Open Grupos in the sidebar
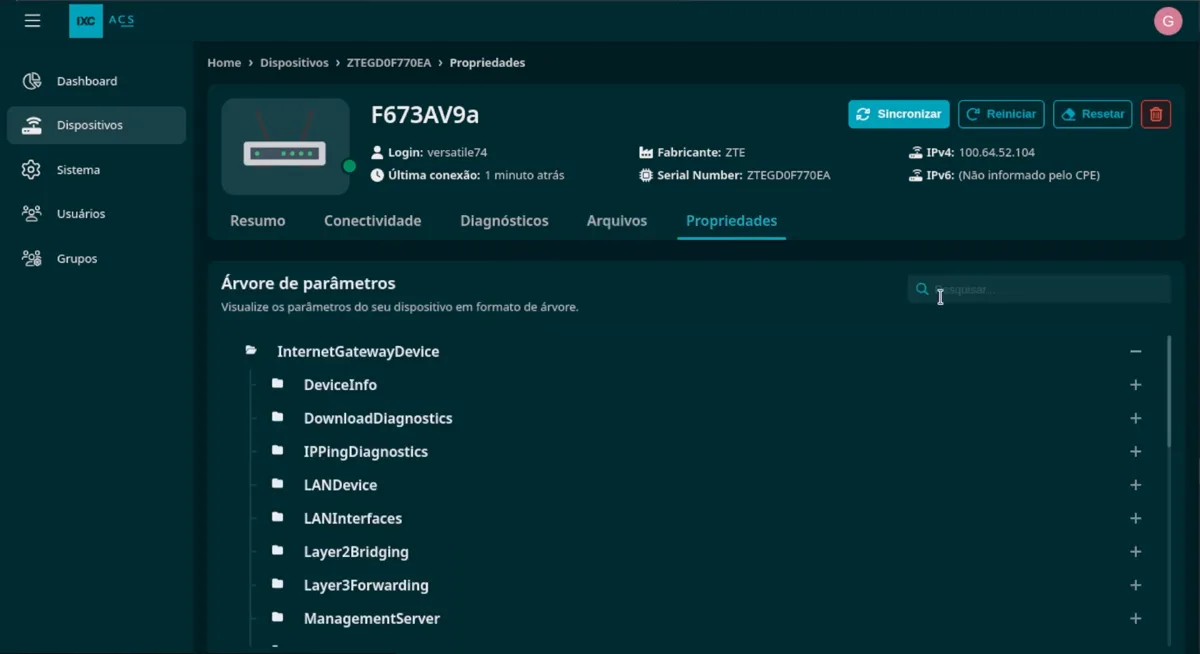Image resolution: width=1200 pixels, height=654 pixels. tap(96, 258)
